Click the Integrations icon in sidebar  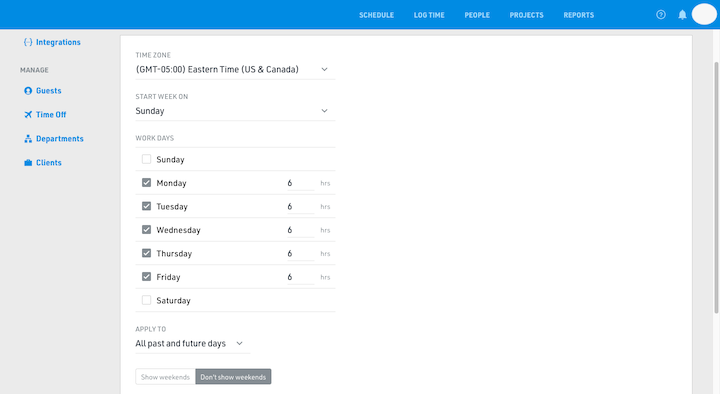28,42
